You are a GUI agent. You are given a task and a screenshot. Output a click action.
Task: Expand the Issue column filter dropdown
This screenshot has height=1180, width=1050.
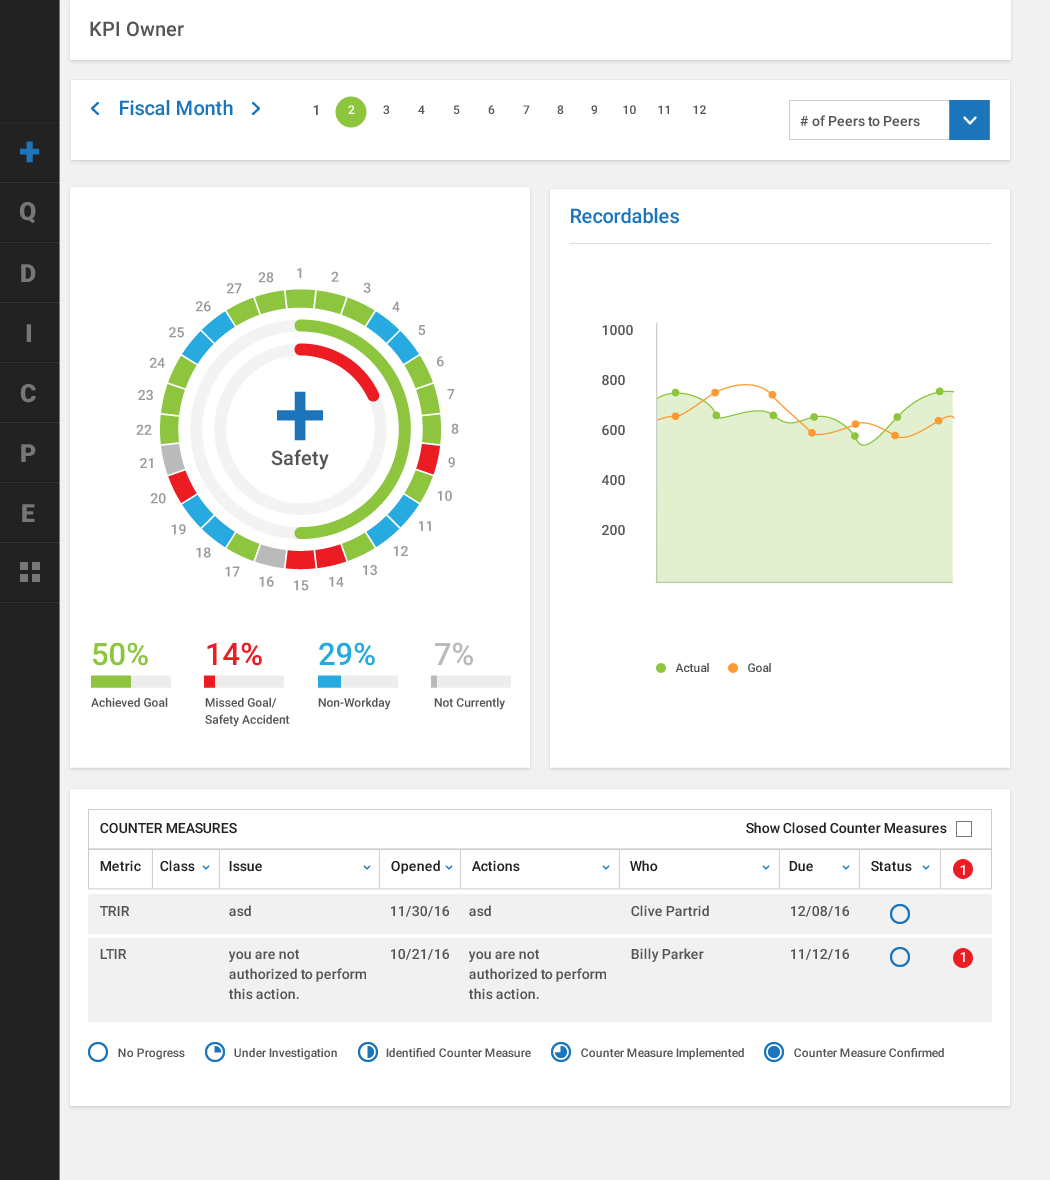pyautogui.click(x=367, y=867)
